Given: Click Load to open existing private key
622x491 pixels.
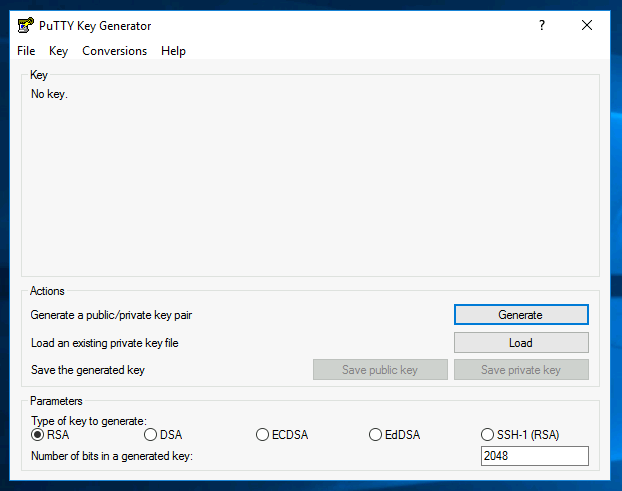Looking at the screenshot, I should coord(520,343).
